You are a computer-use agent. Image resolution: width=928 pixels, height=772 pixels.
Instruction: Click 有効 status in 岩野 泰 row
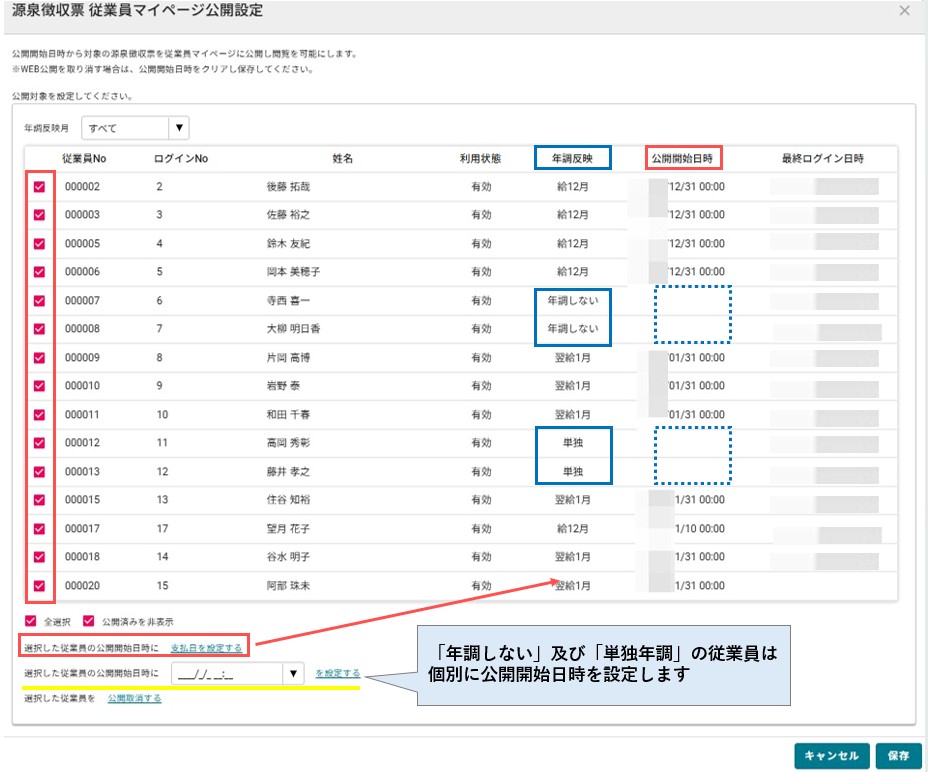pyautogui.click(x=481, y=386)
